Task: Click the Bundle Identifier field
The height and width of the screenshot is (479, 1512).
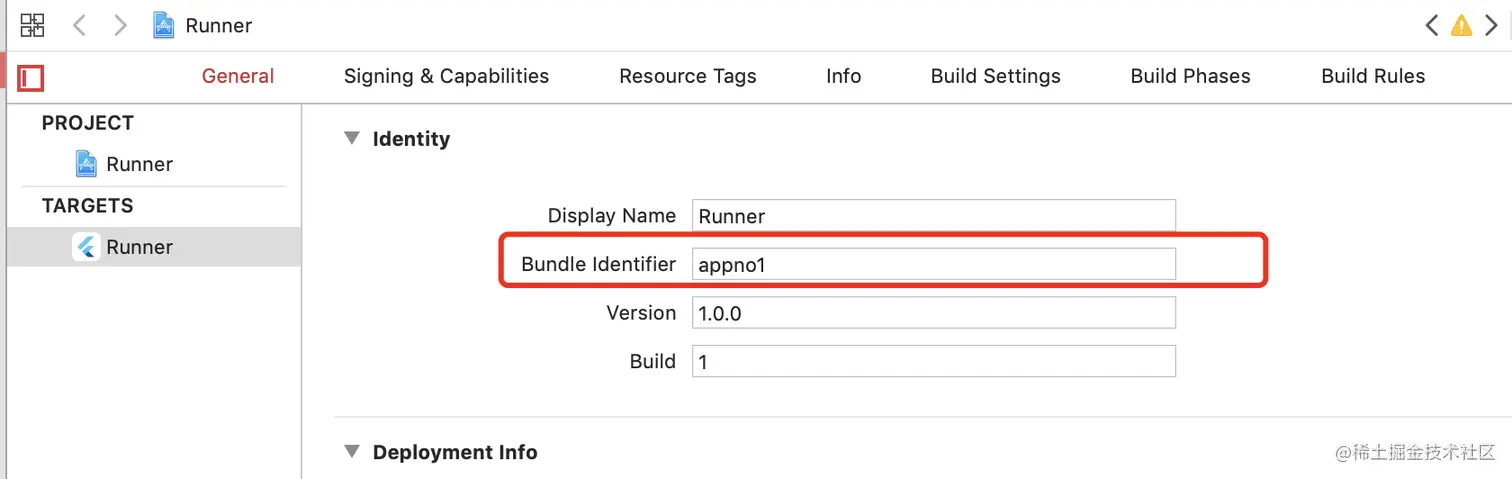Action: coord(934,264)
